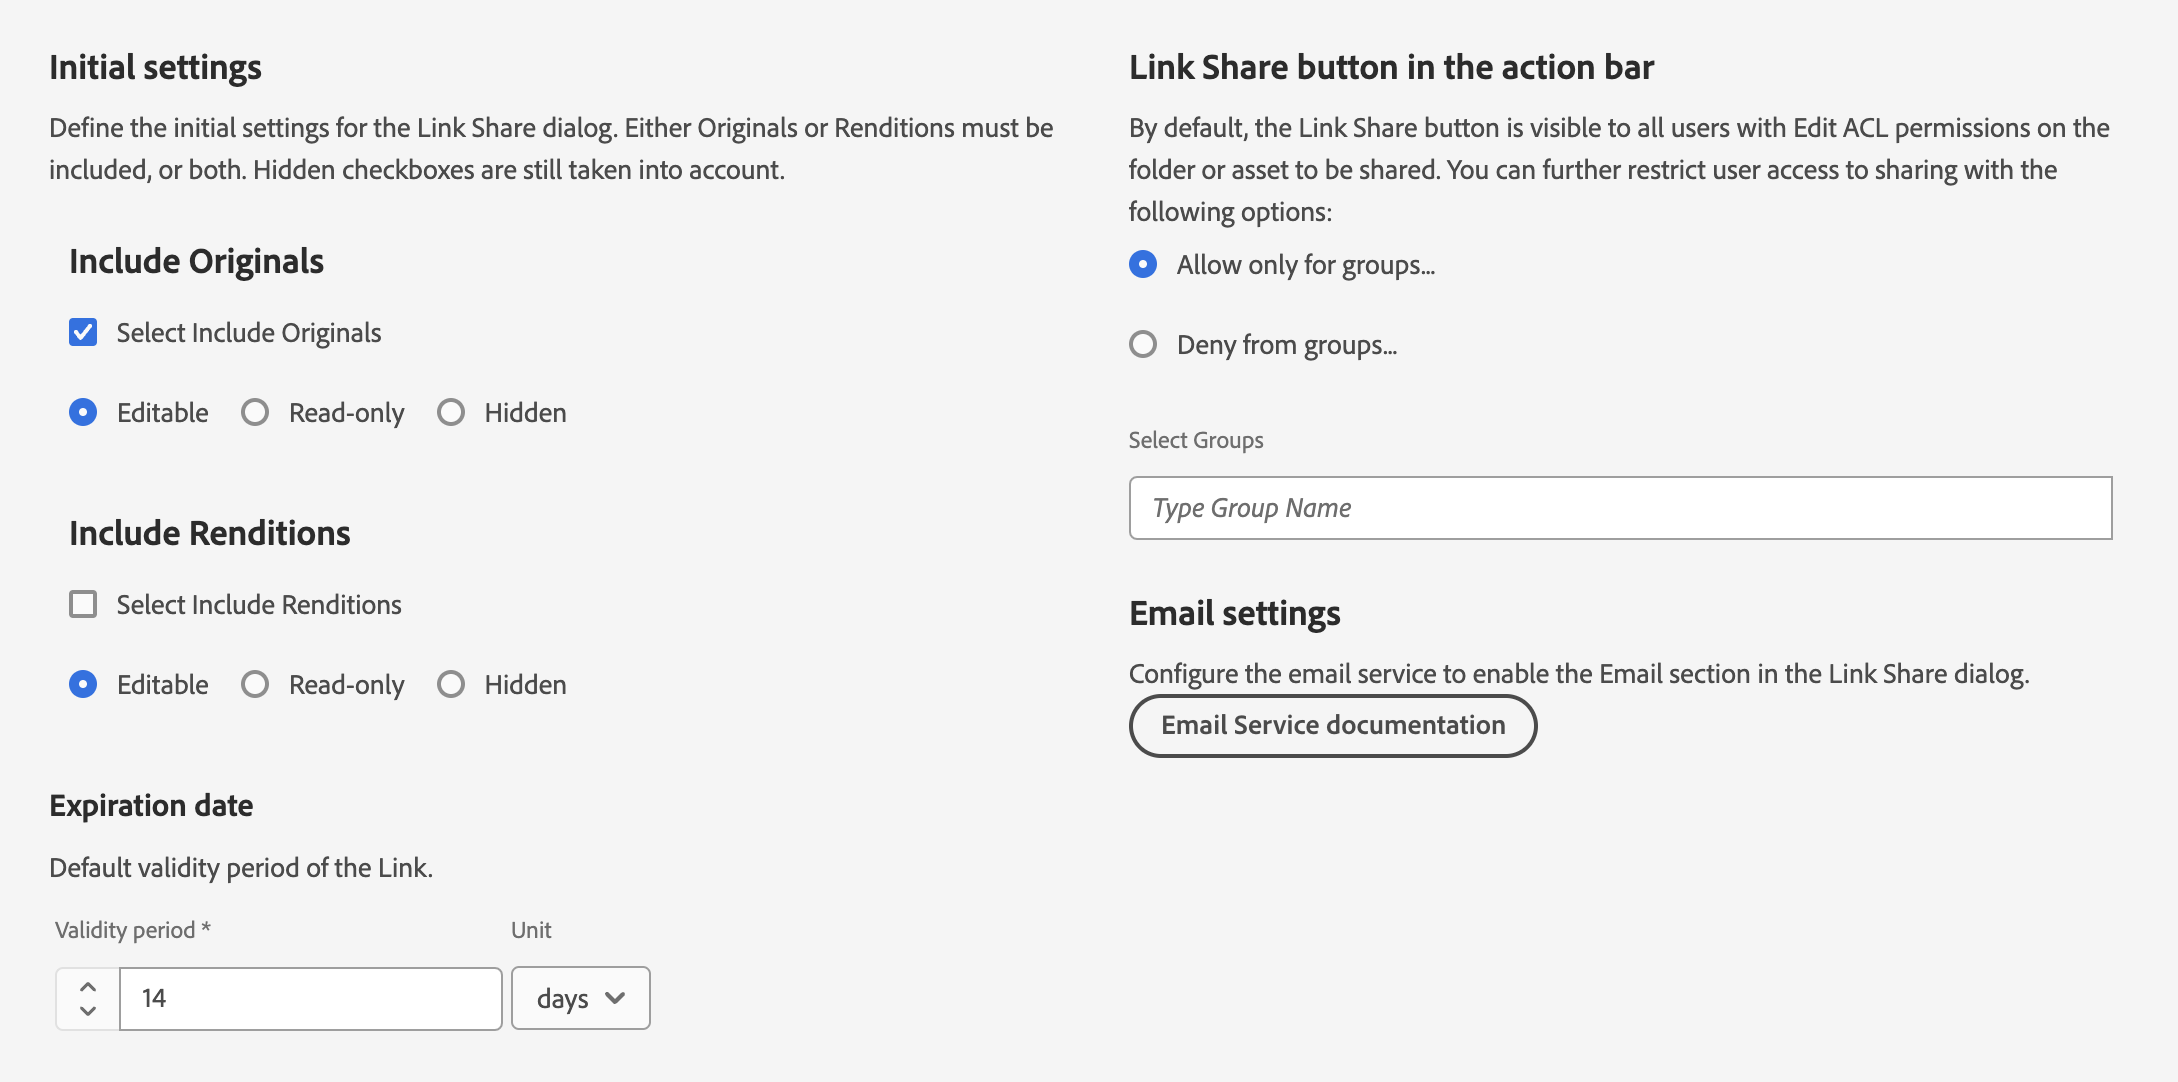This screenshot has width=2178, height=1082.
Task: Select Editable under Include Renditions
Action: [x=83, y=684]
